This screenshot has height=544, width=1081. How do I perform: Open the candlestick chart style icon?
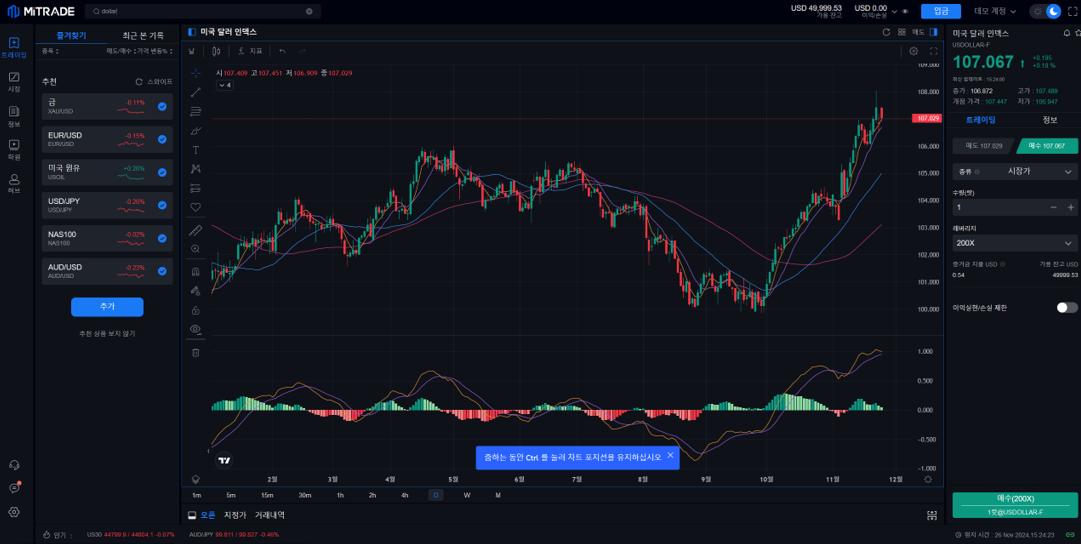point(192,51)
